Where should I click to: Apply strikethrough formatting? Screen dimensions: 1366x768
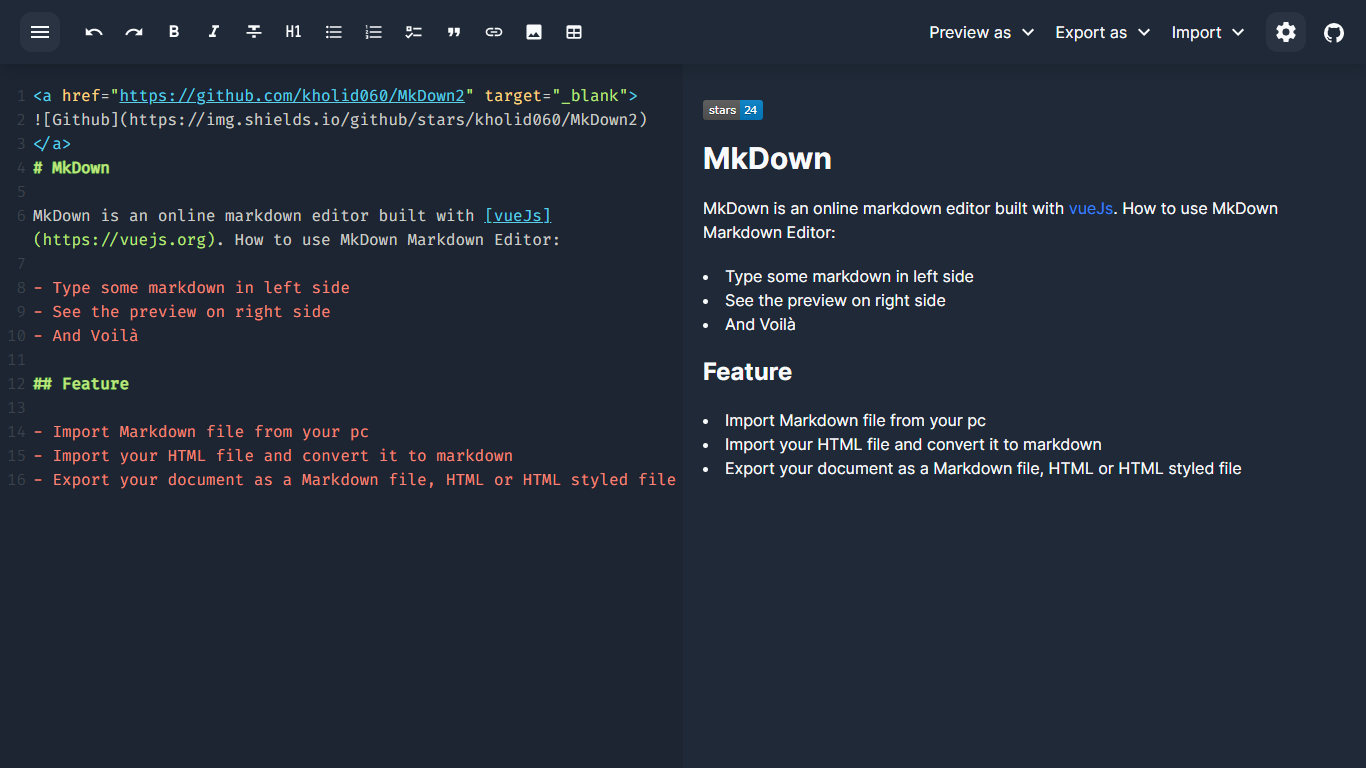pos(254,32)
